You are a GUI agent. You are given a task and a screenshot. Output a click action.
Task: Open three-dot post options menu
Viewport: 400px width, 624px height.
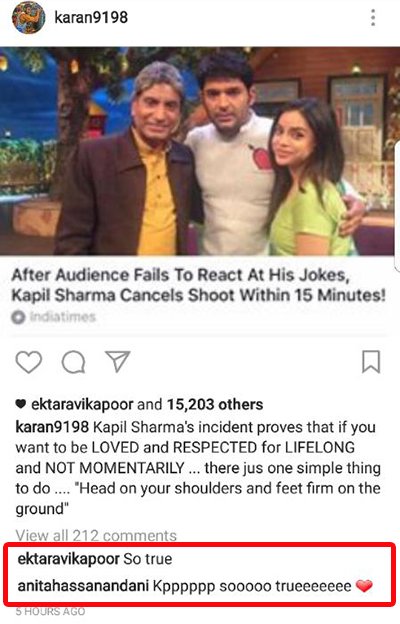point(373,18)
